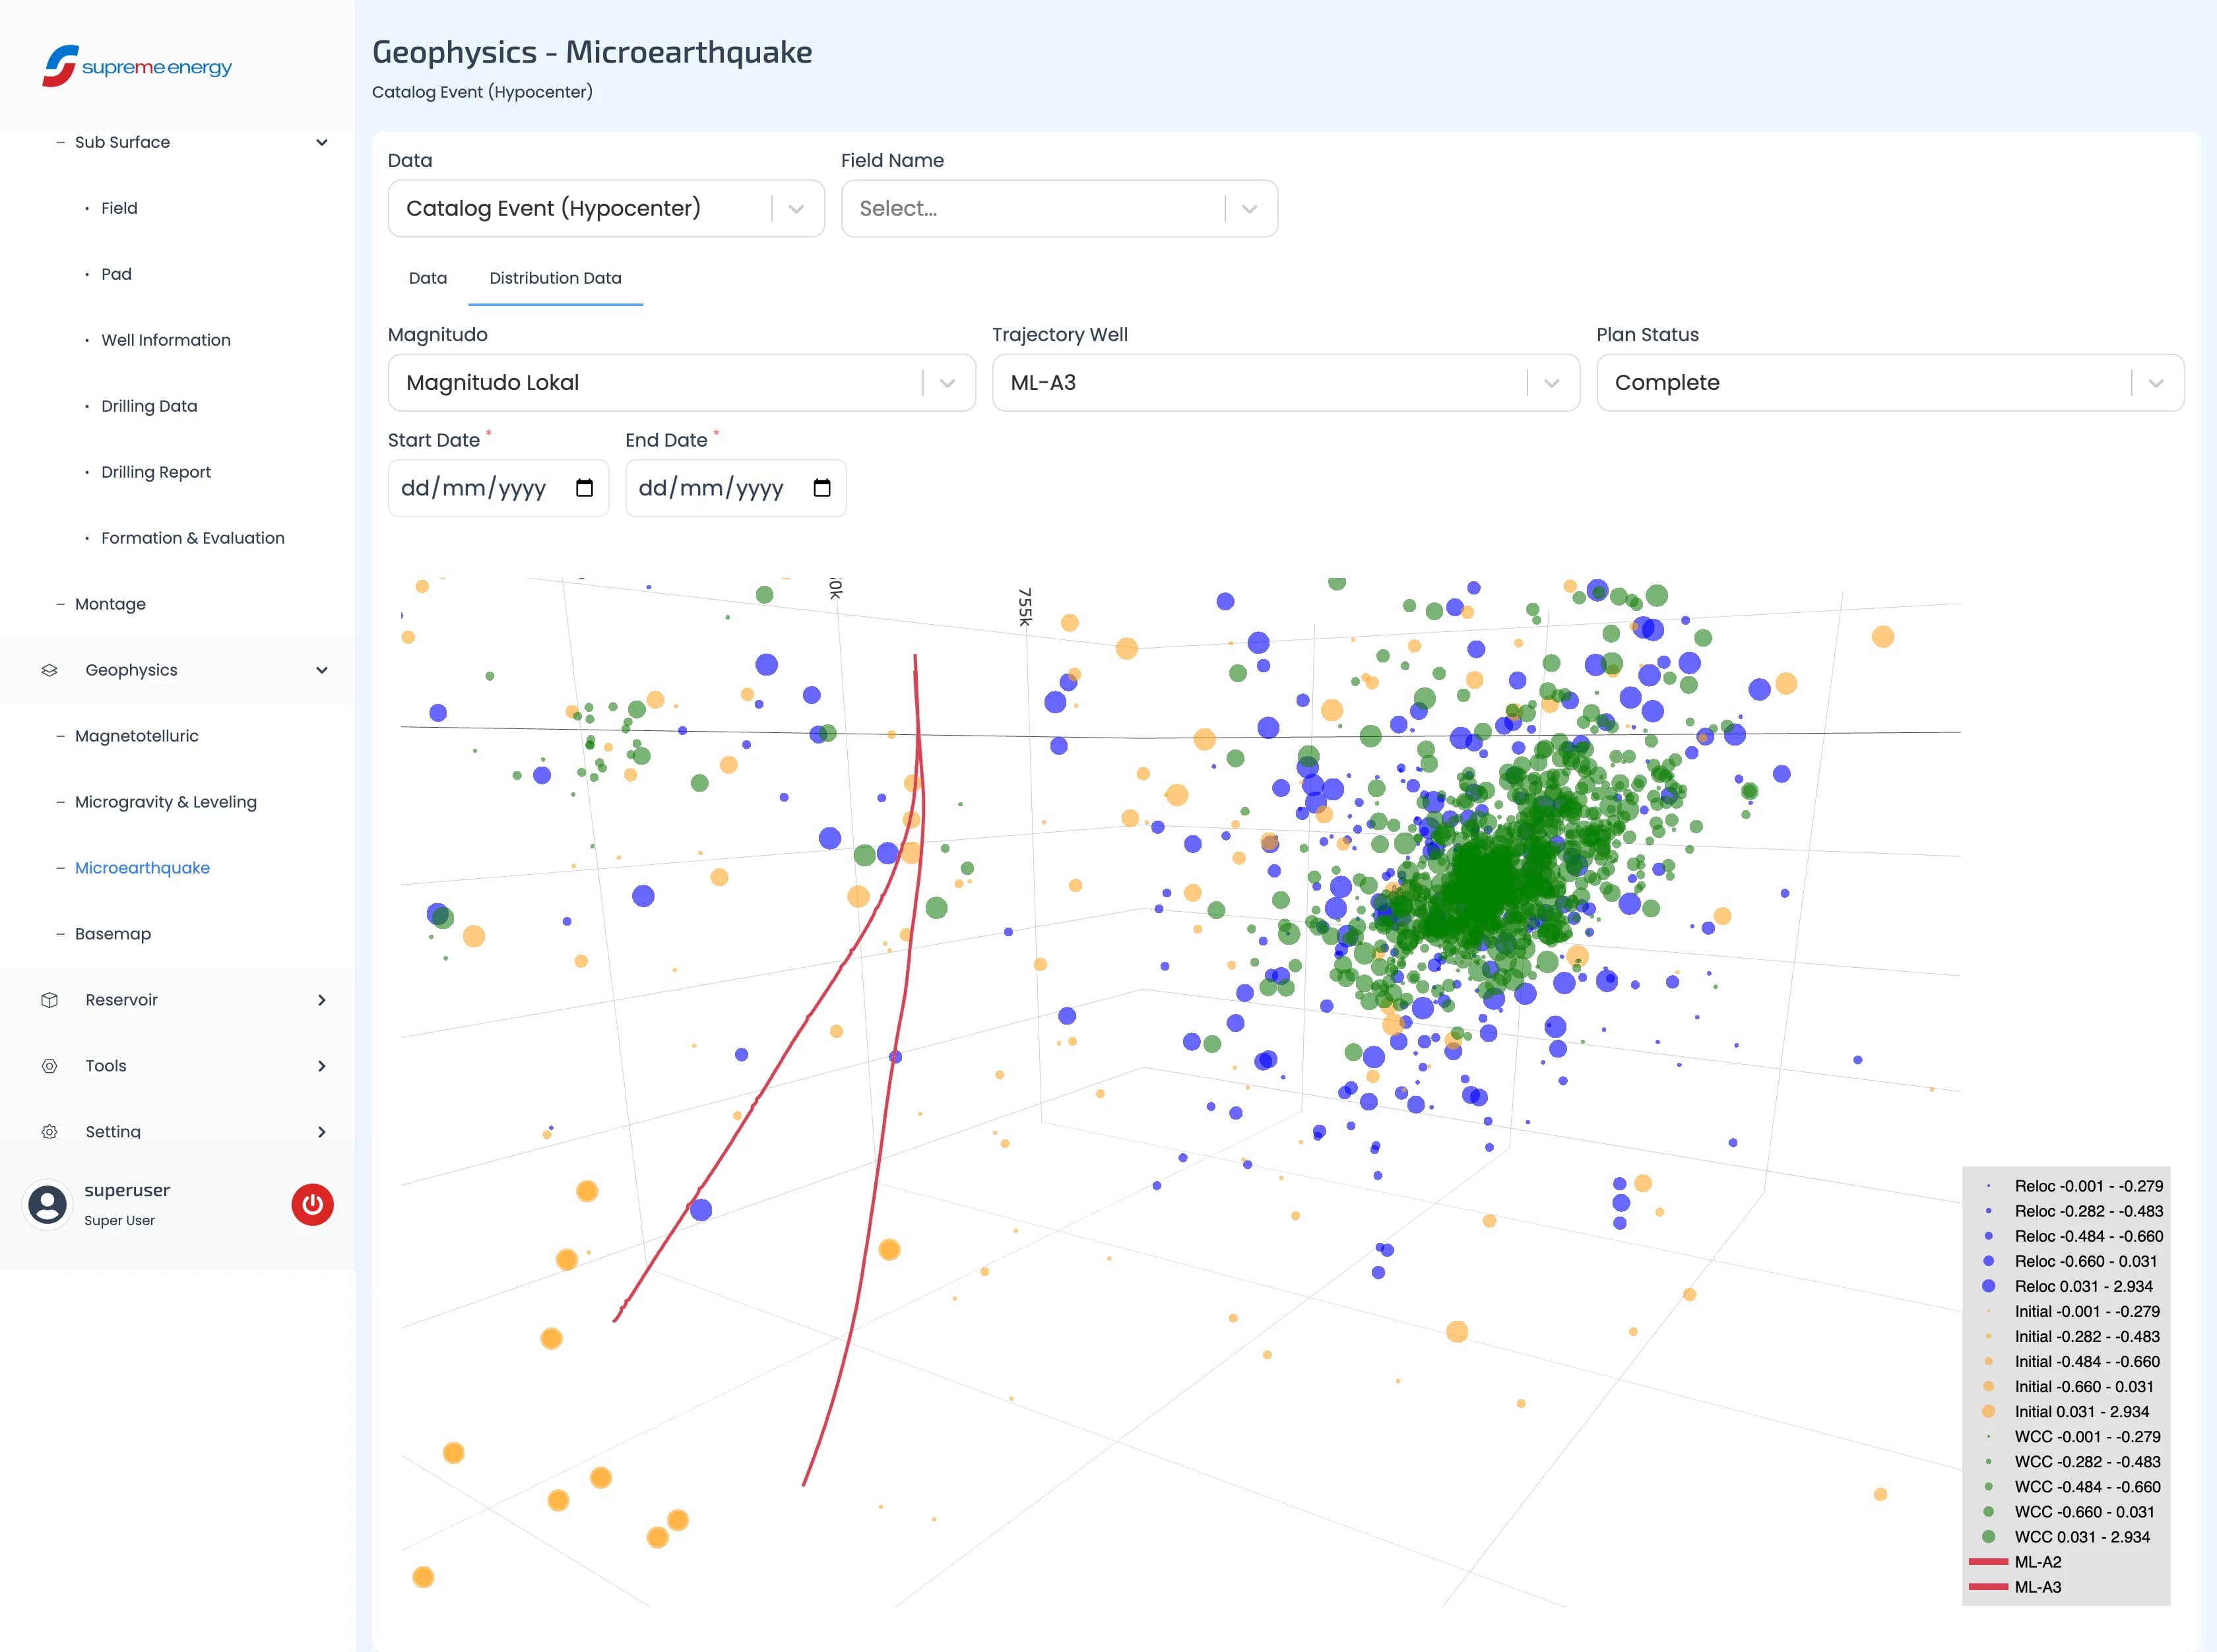Select the Distribution Data tab
The image size is (2217, 1652).
tap(555, 278)
